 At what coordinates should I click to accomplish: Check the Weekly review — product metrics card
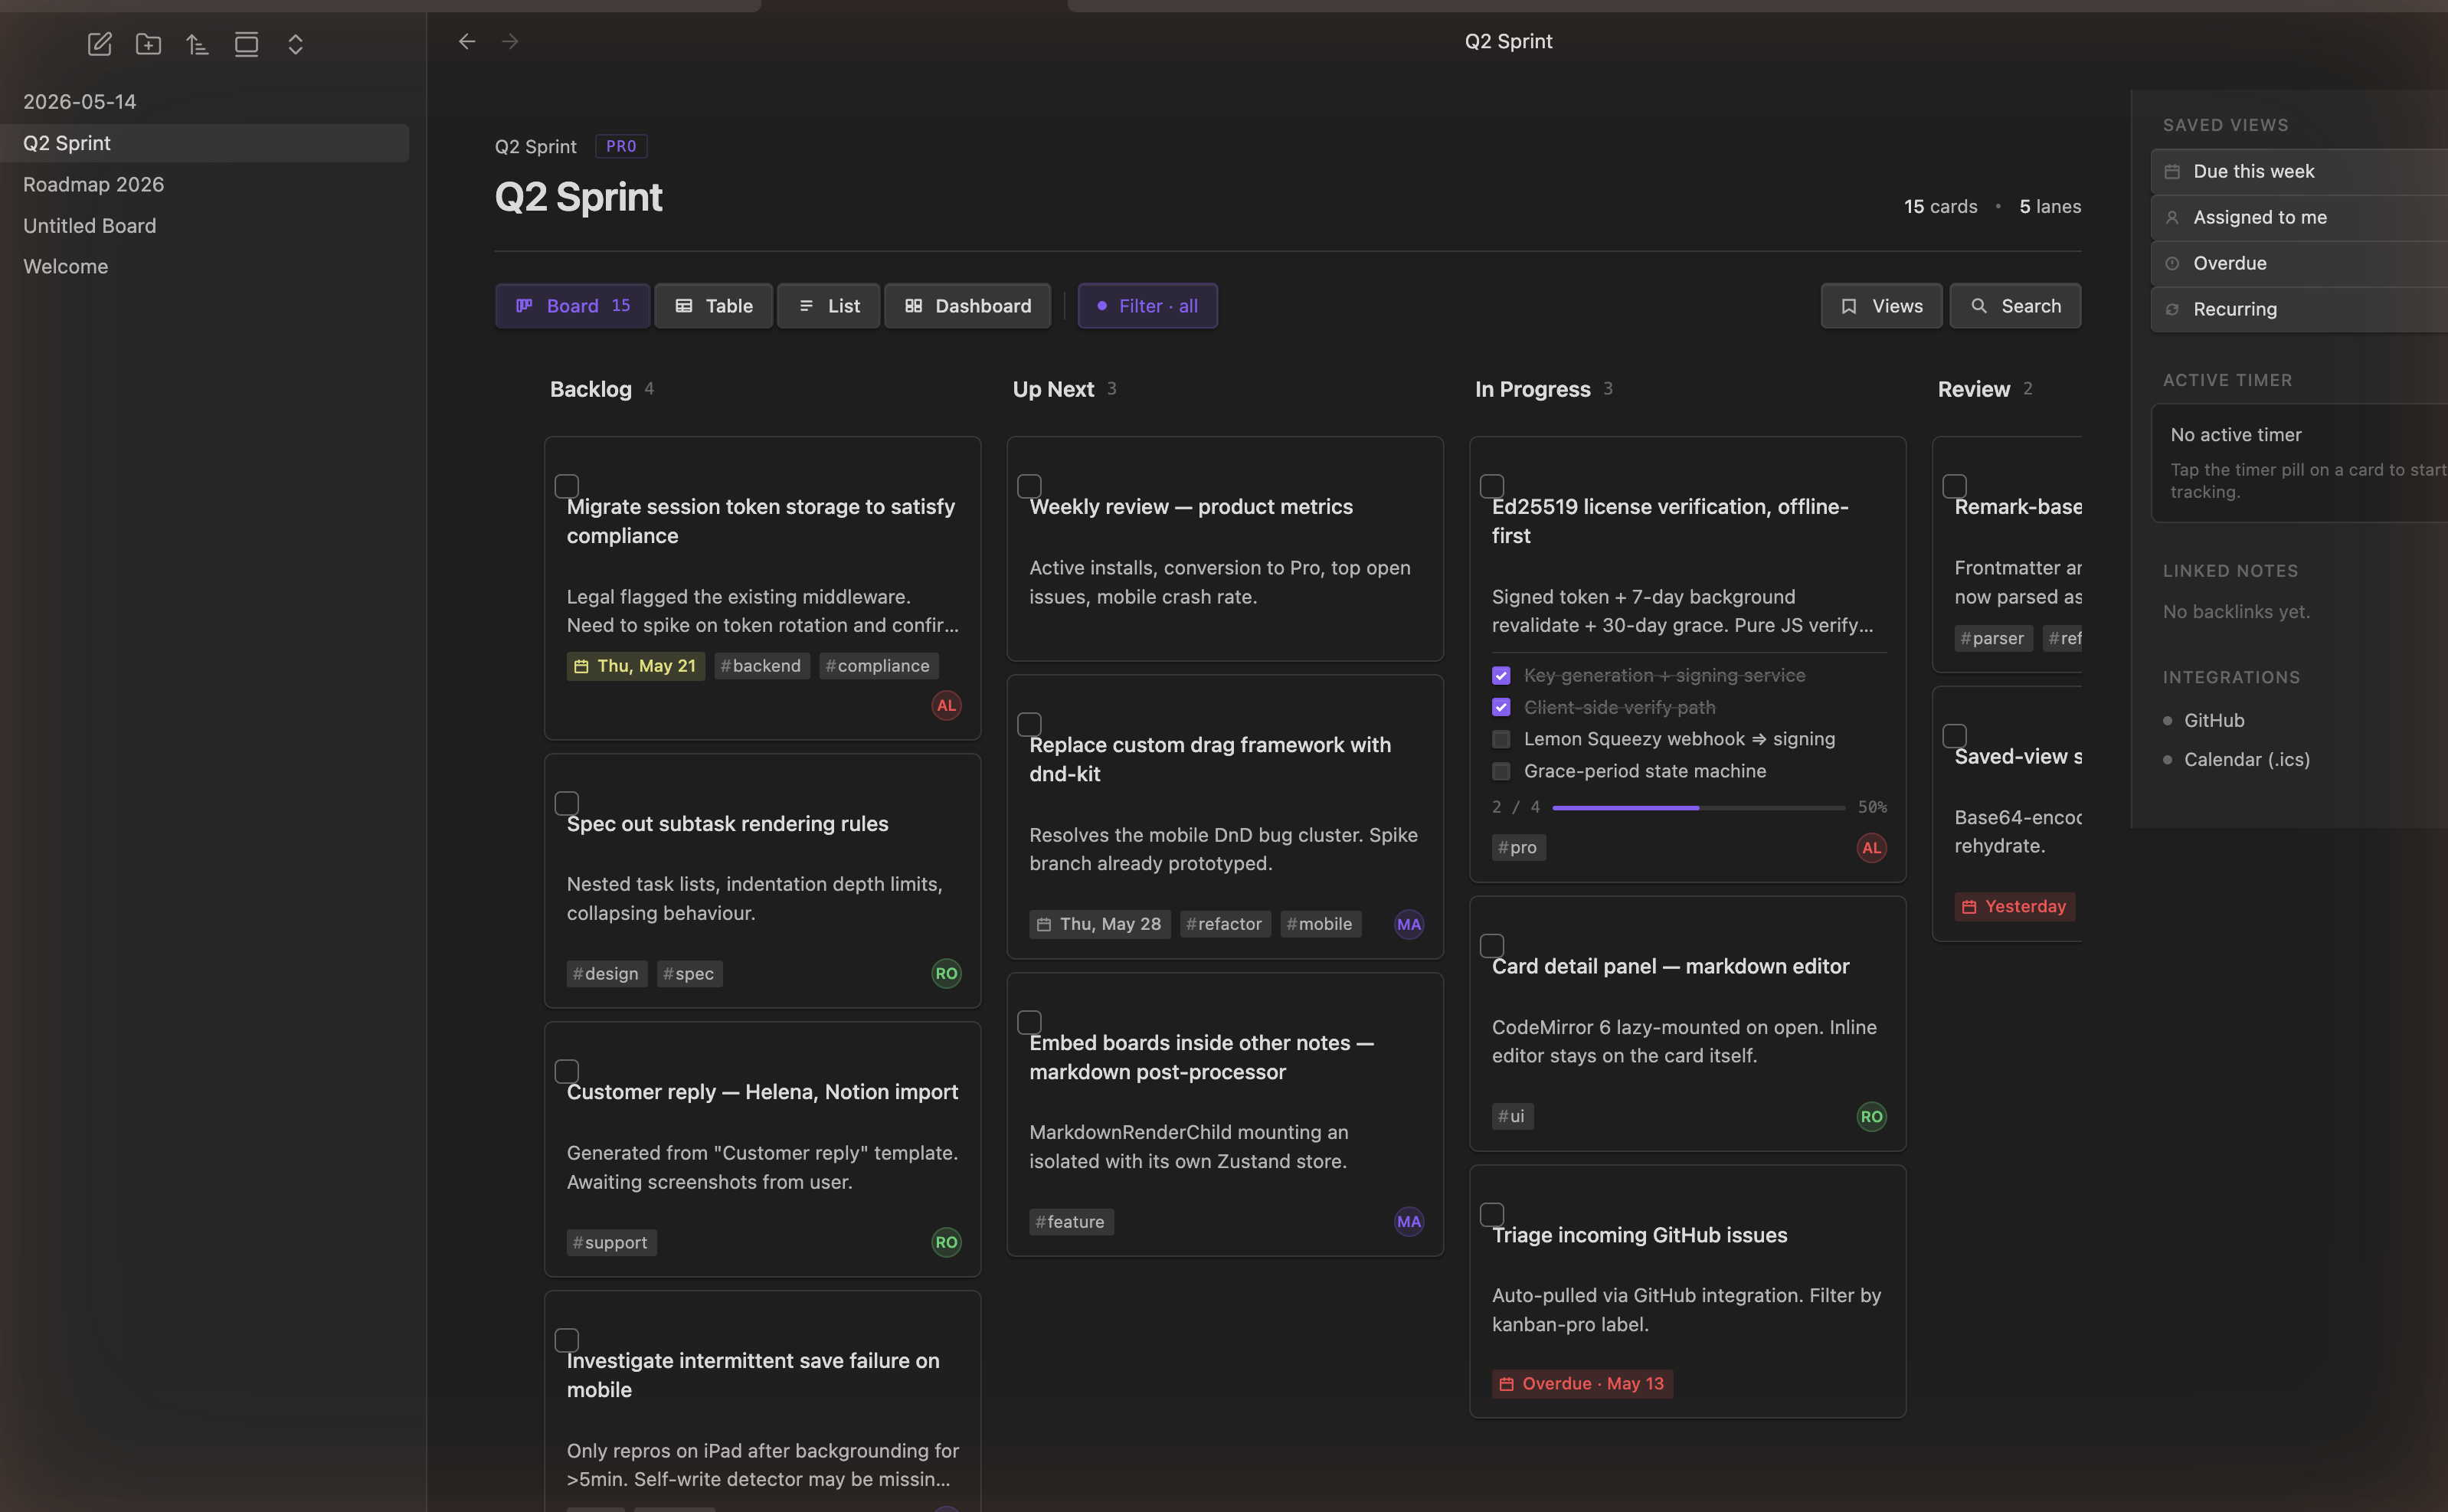(1030, 486)
